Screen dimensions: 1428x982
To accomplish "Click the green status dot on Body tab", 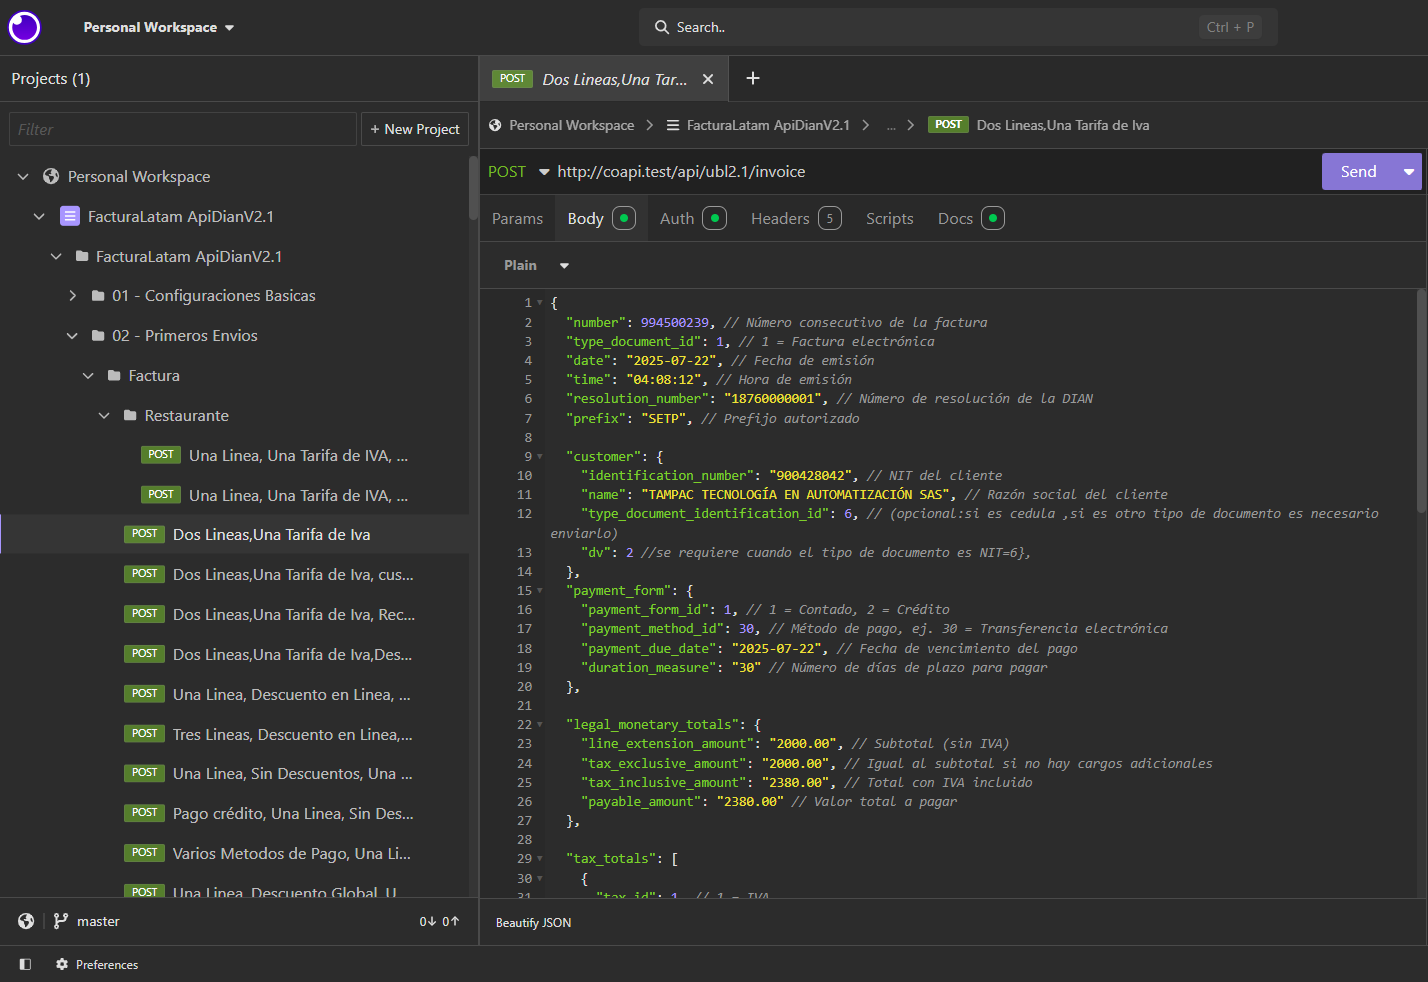I will (x=624, y=218).
